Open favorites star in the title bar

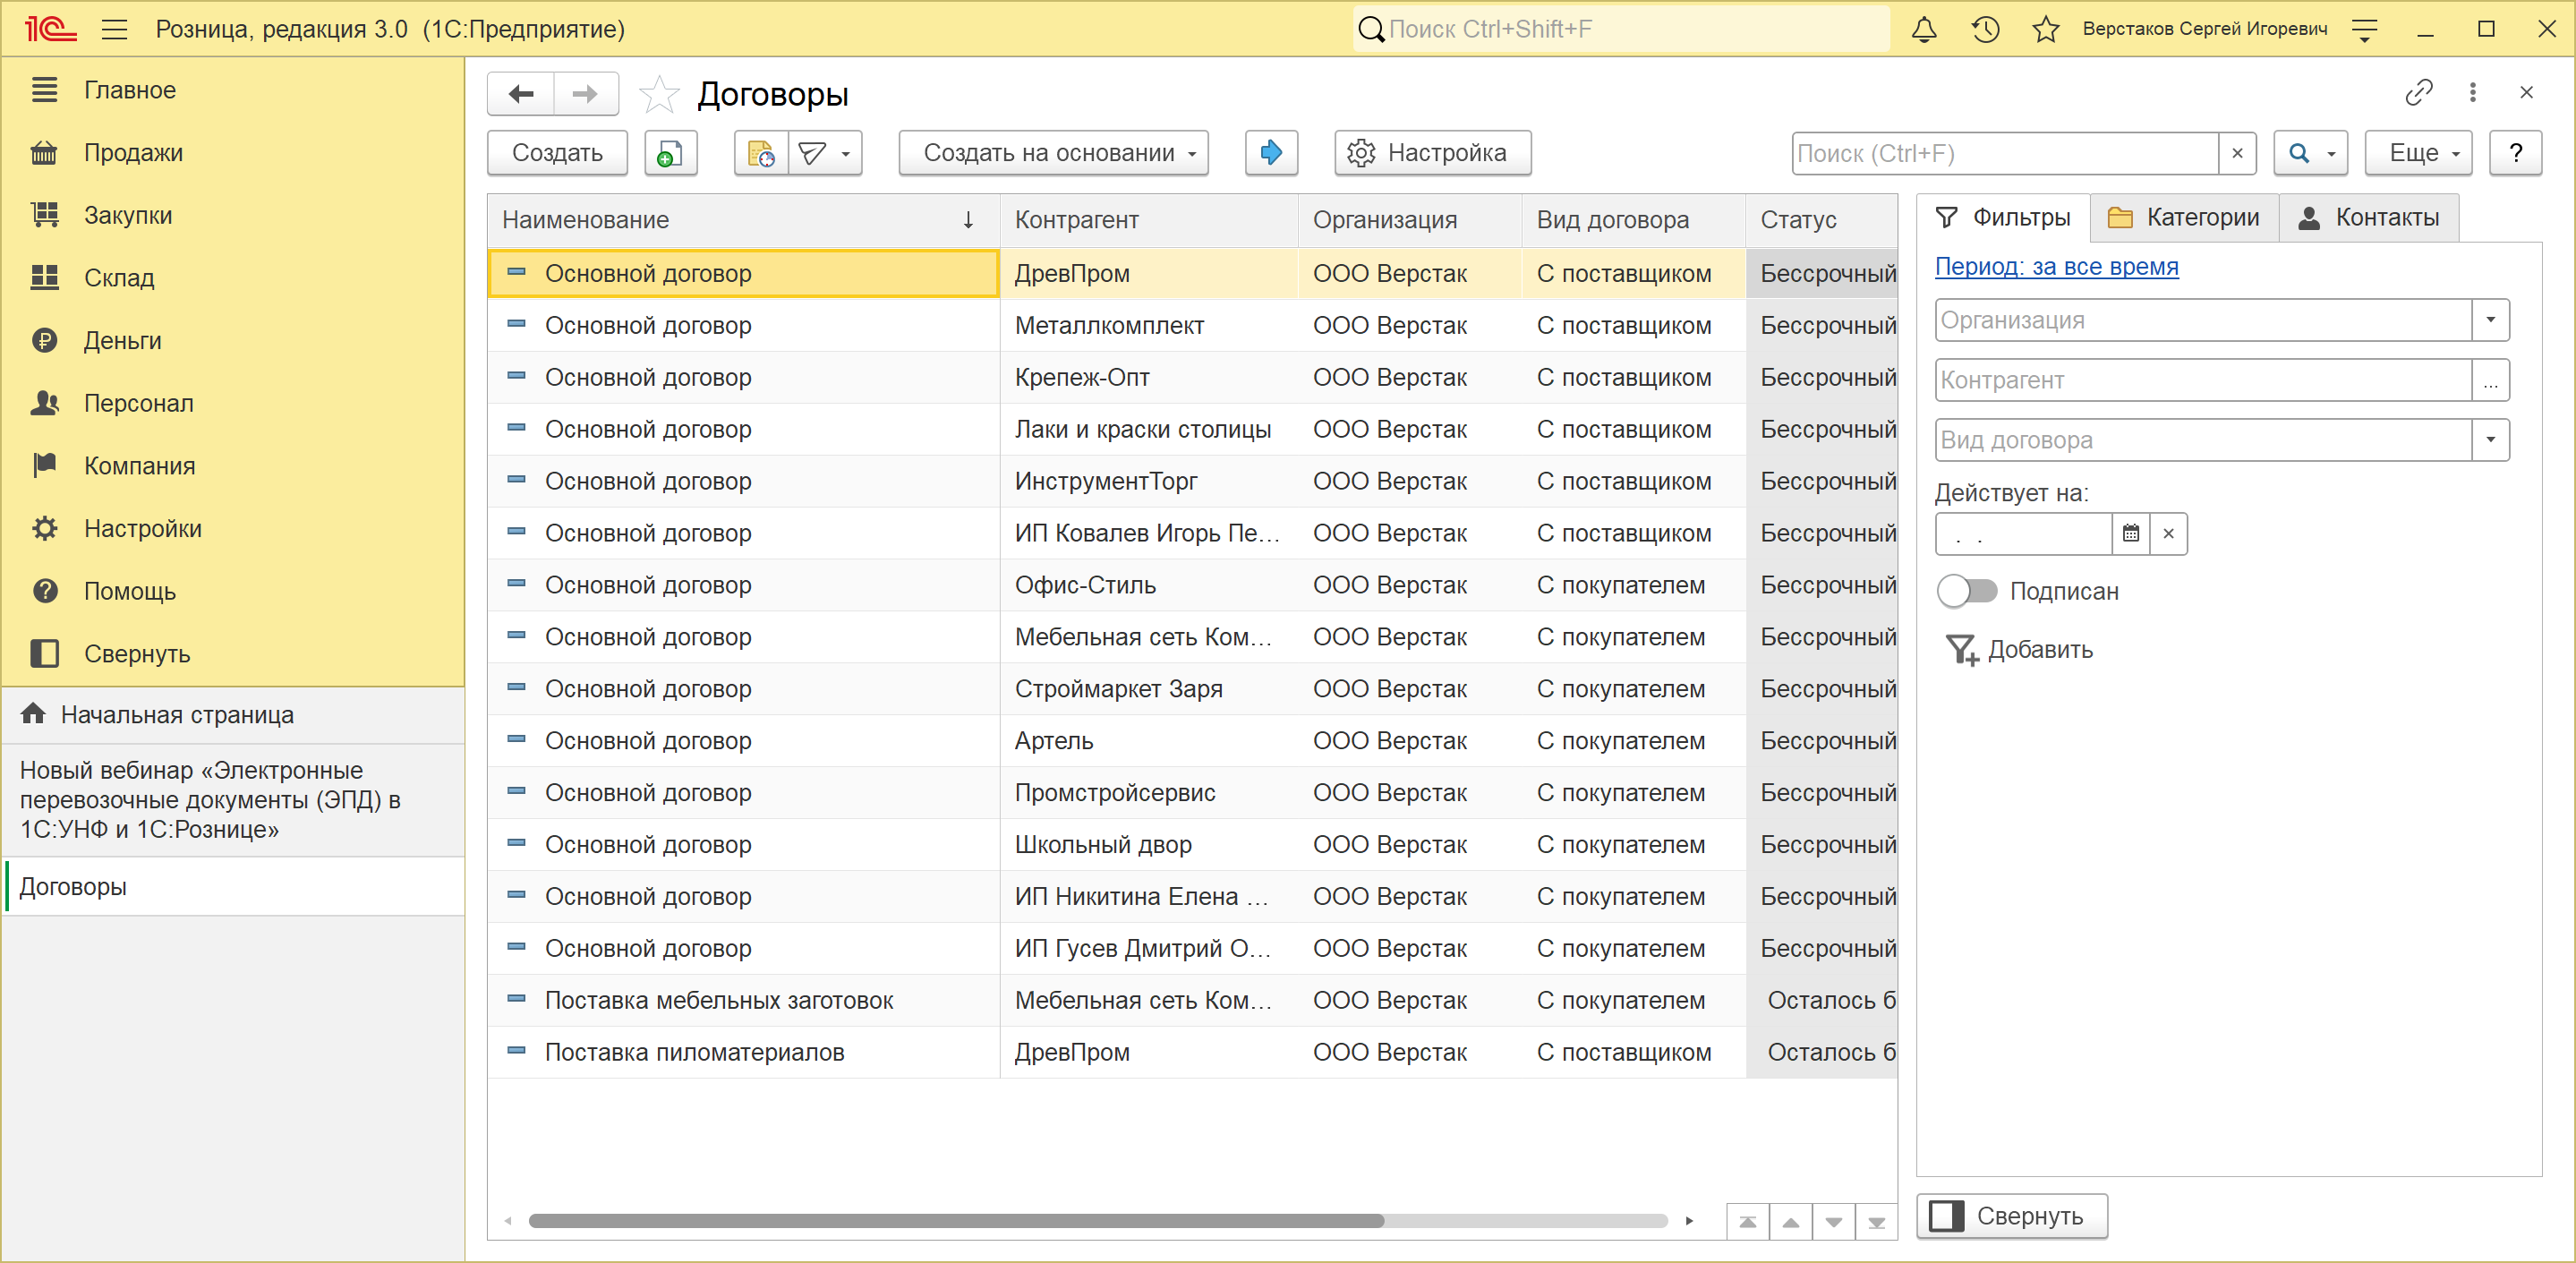pyautogui.click(x=2046, y=29)
